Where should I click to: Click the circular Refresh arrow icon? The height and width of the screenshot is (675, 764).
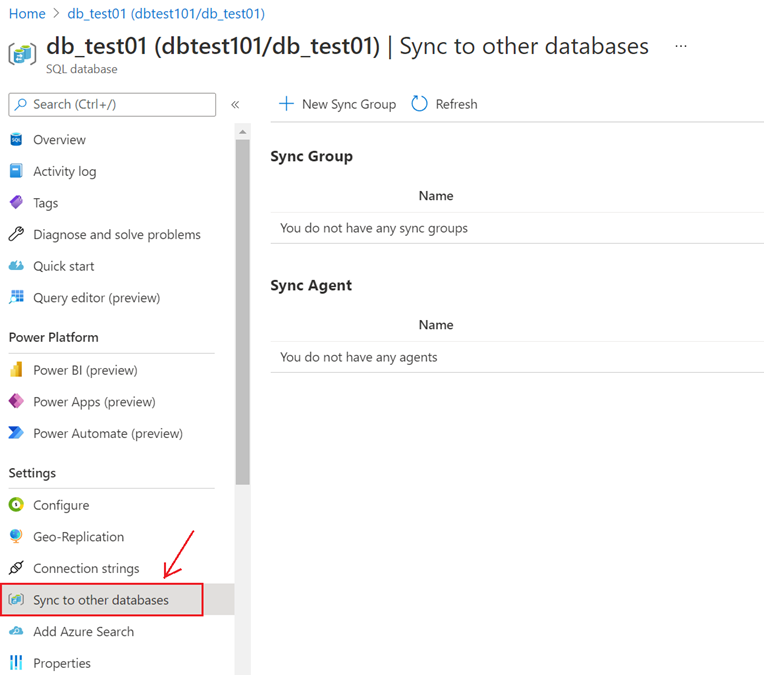pyautogui.click(x=419, y=104)
